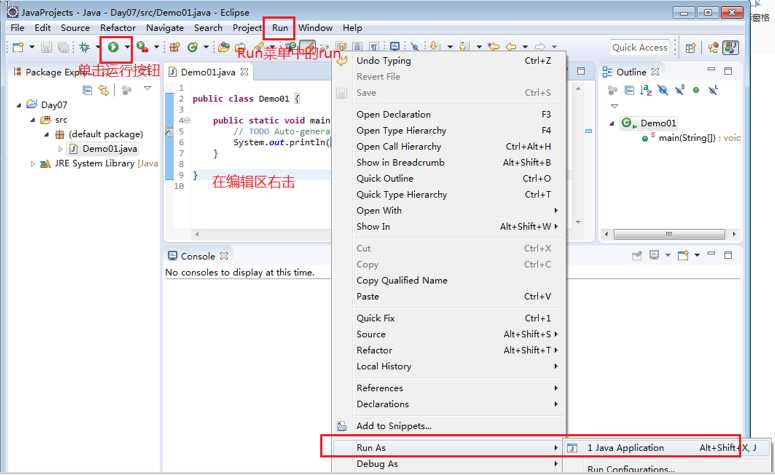Click the New Java Class icon

pyautogui.click(x=192, y=47)
